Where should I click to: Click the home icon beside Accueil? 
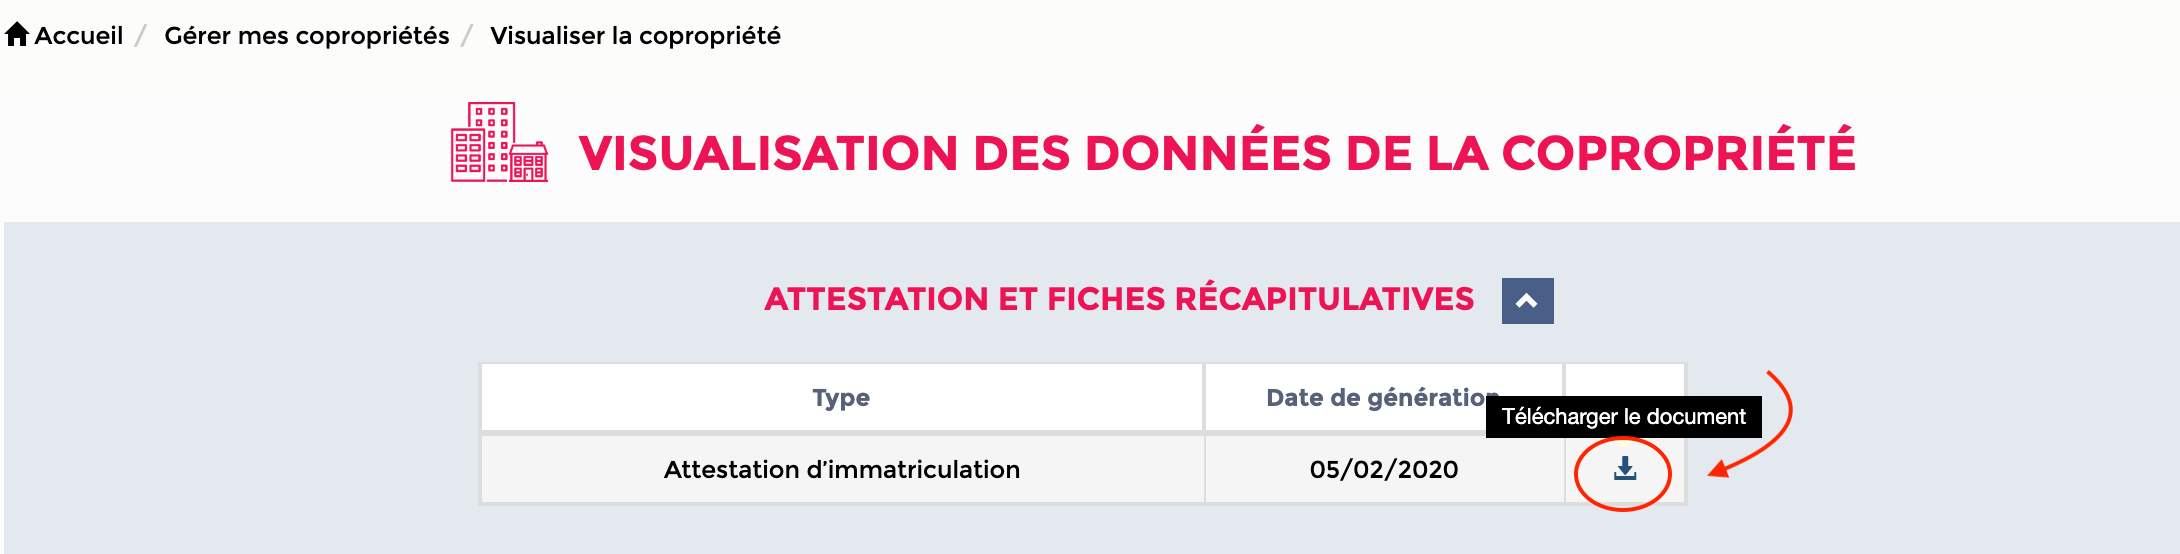17,35
